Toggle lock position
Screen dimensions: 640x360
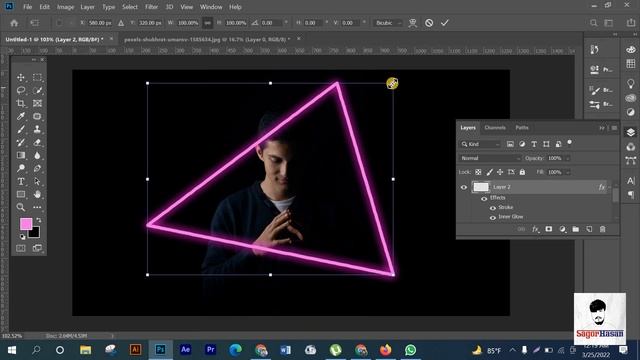tap(500, 172)
